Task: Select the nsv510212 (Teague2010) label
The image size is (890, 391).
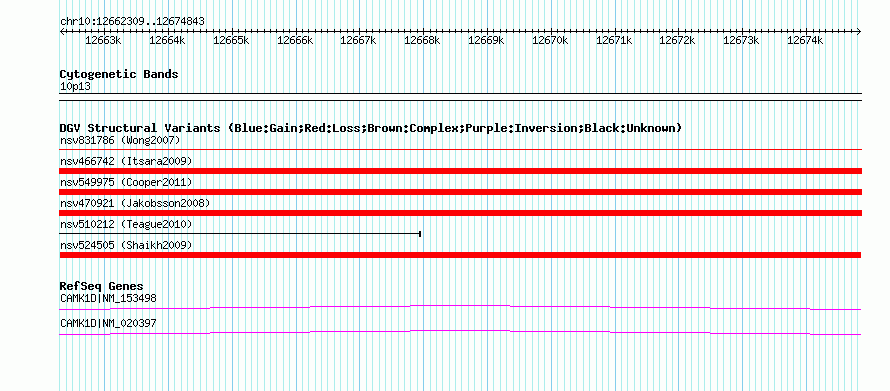Action: tap(126, 224)
